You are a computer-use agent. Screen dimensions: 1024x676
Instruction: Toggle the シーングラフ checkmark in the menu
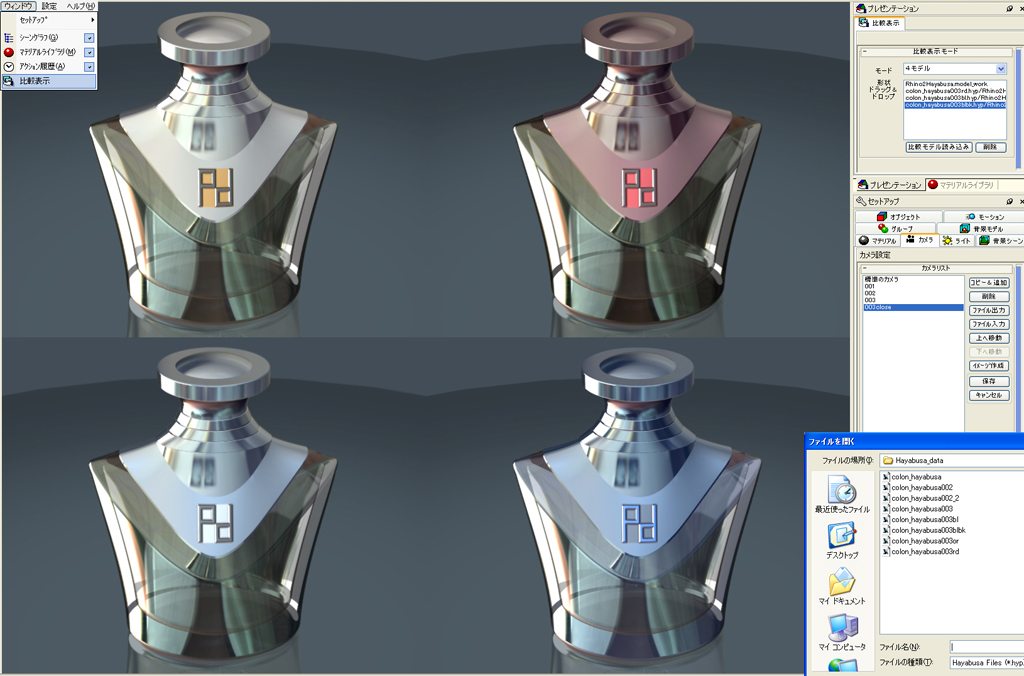tap(89, 38)
